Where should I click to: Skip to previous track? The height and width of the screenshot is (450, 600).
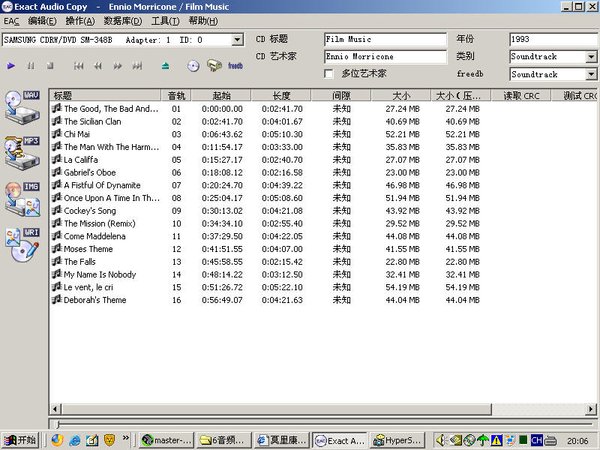(x=78, y=66)
